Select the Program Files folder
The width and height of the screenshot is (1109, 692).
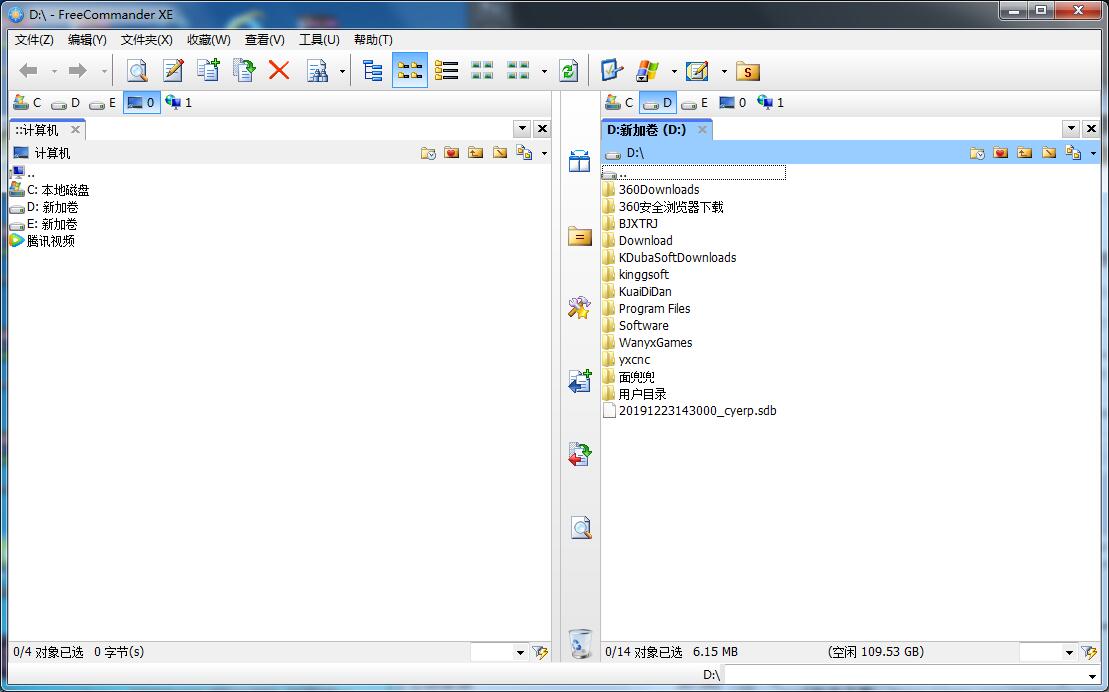(x=646, y=308)
